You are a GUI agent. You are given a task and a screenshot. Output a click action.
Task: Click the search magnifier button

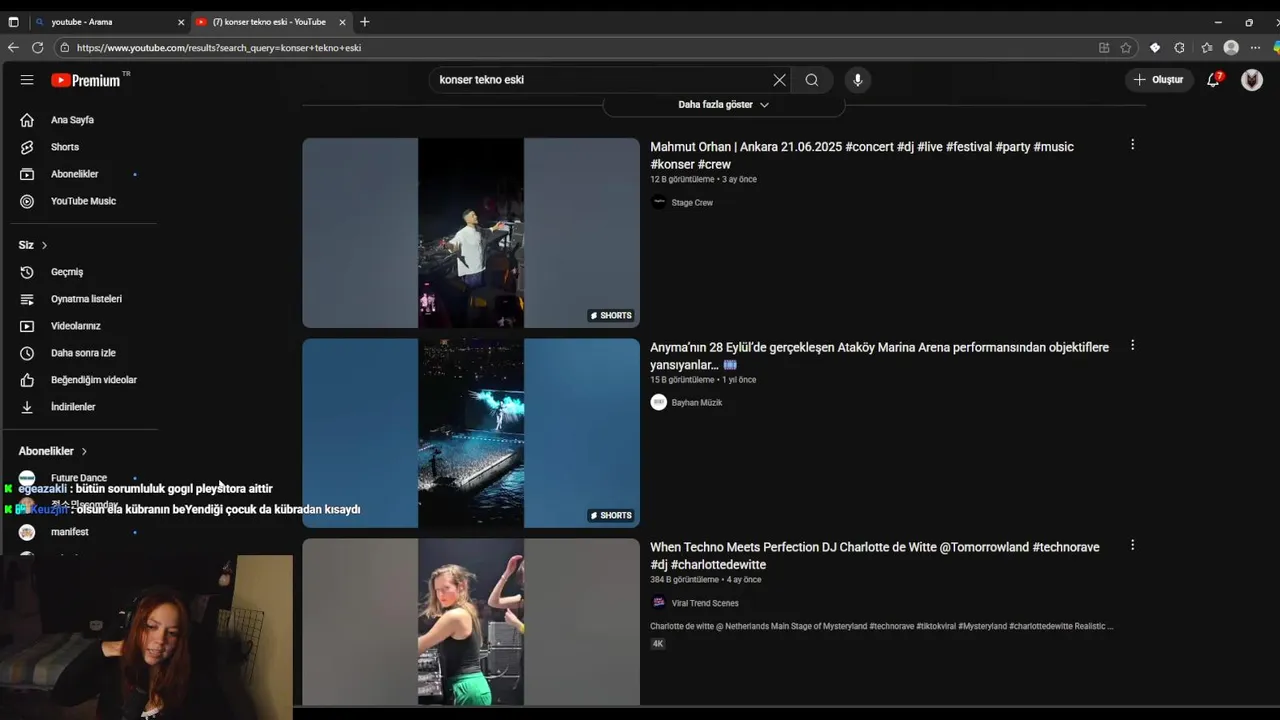812,80
